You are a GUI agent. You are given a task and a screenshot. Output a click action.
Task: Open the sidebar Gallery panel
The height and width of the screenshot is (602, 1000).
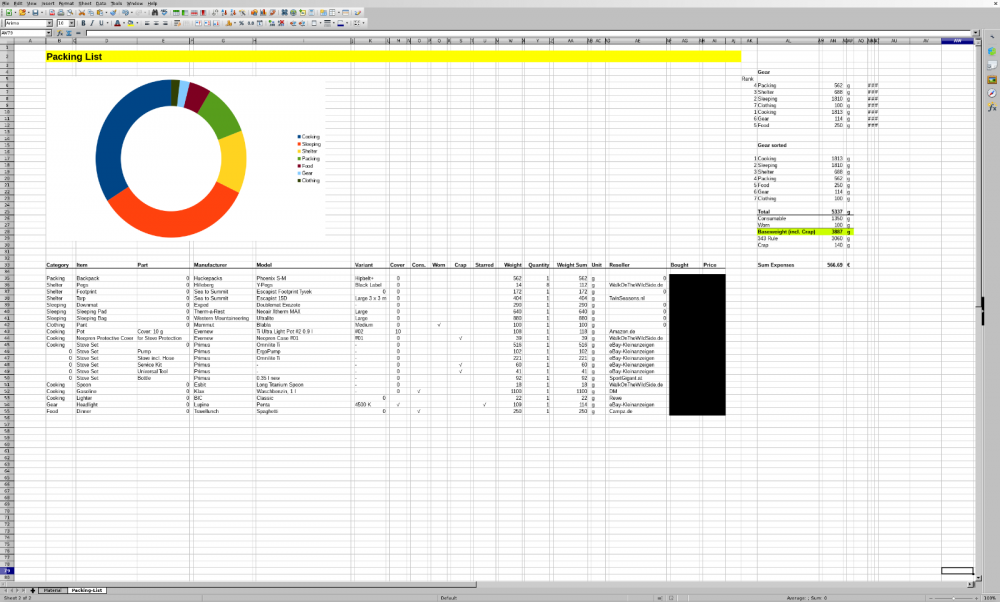992,79
